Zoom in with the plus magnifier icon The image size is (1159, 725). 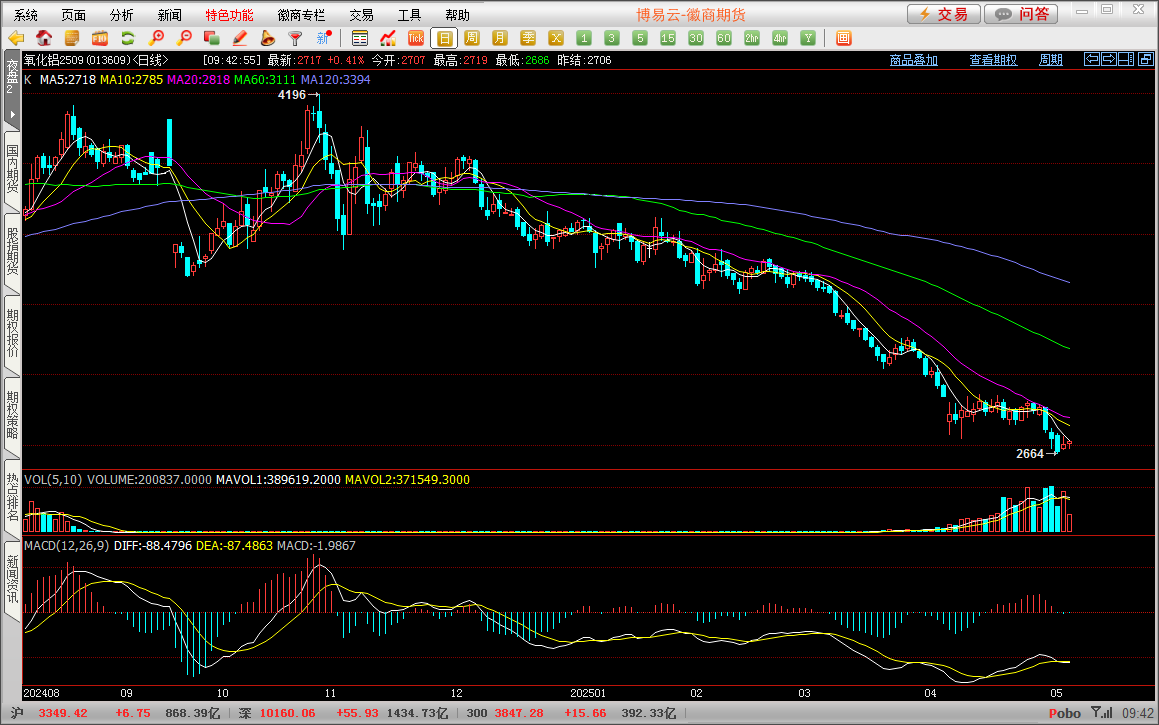tap(156, 38)
